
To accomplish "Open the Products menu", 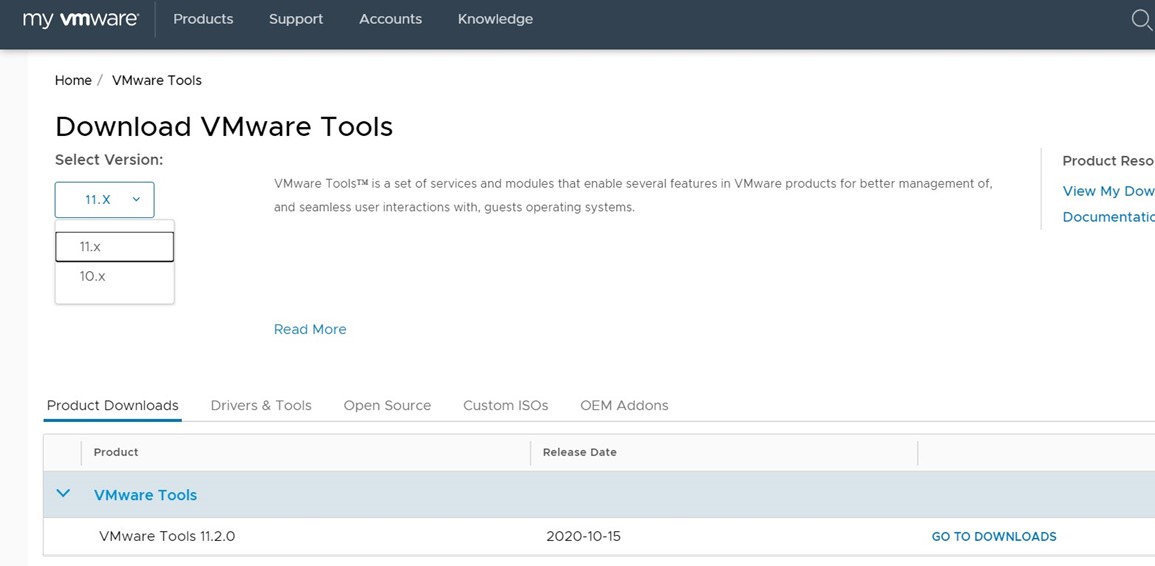I will [203, 19].
